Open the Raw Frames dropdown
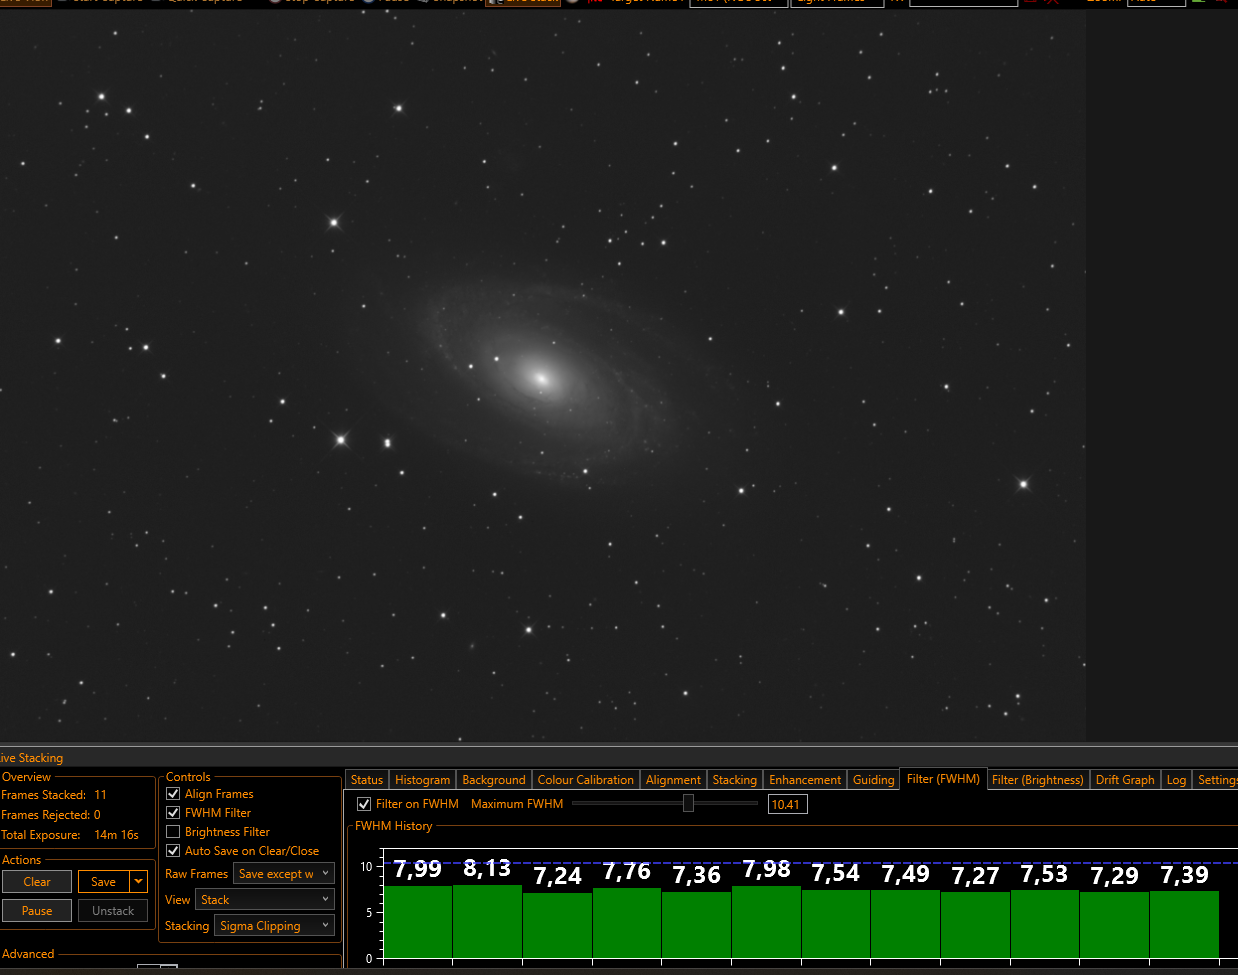 (x=284, y=874)
